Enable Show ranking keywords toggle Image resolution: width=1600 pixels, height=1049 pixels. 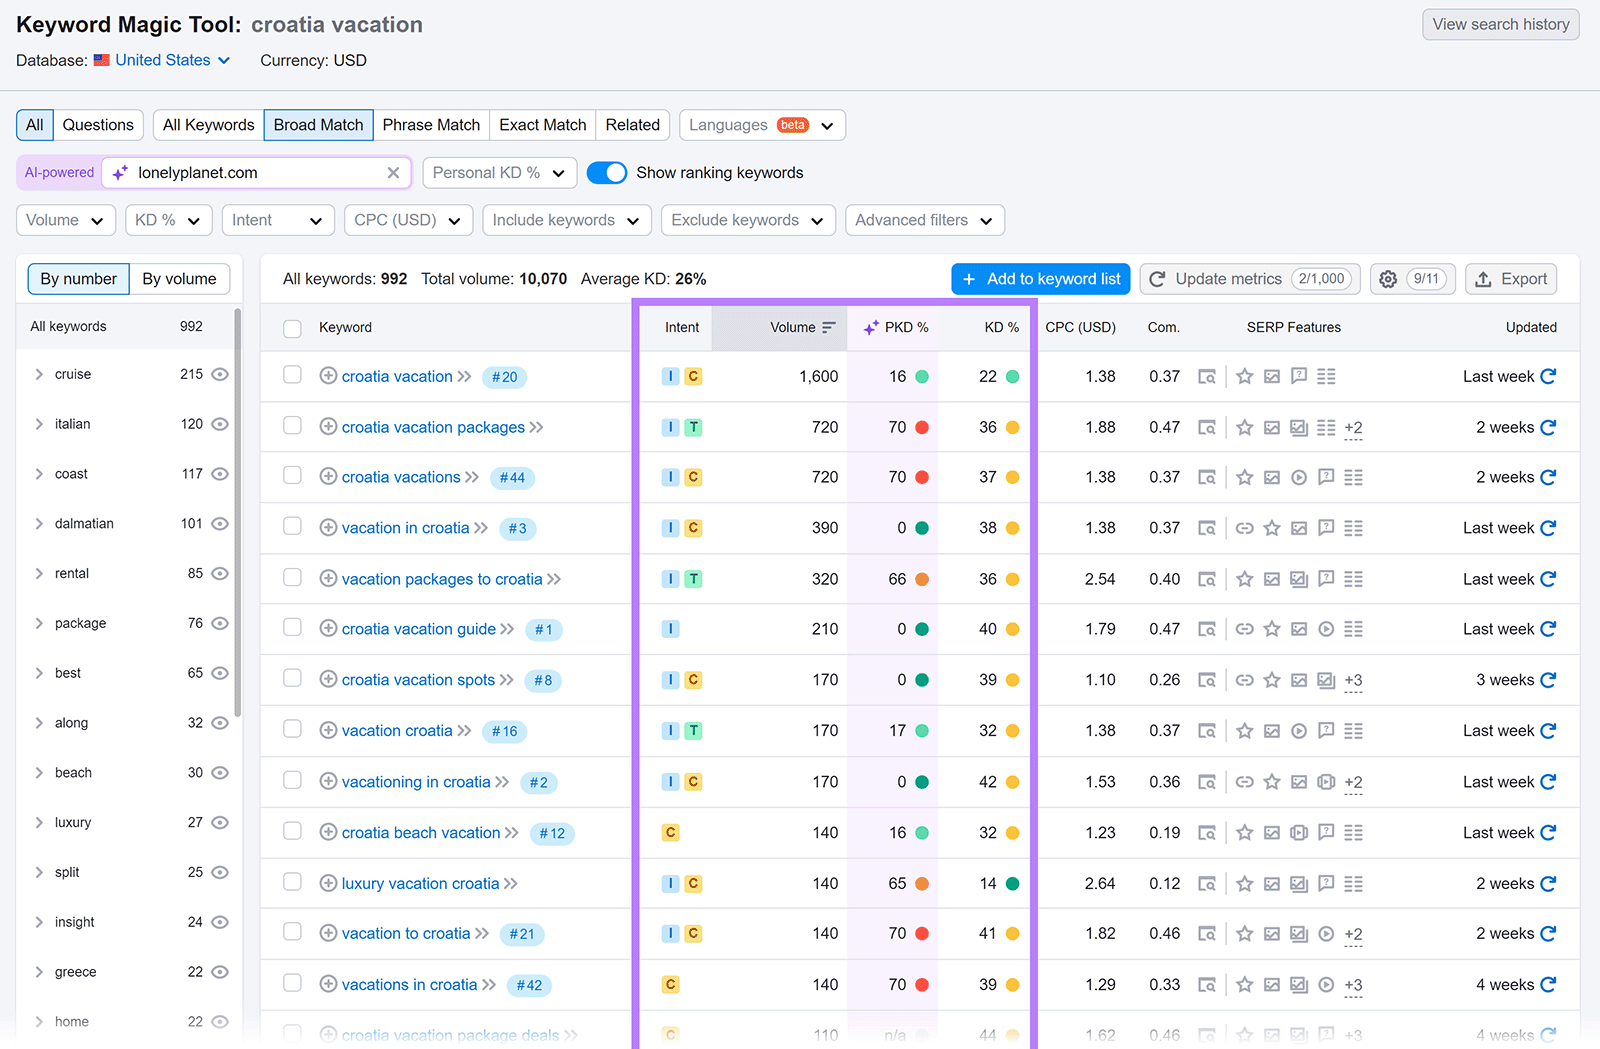click(607, 172)
